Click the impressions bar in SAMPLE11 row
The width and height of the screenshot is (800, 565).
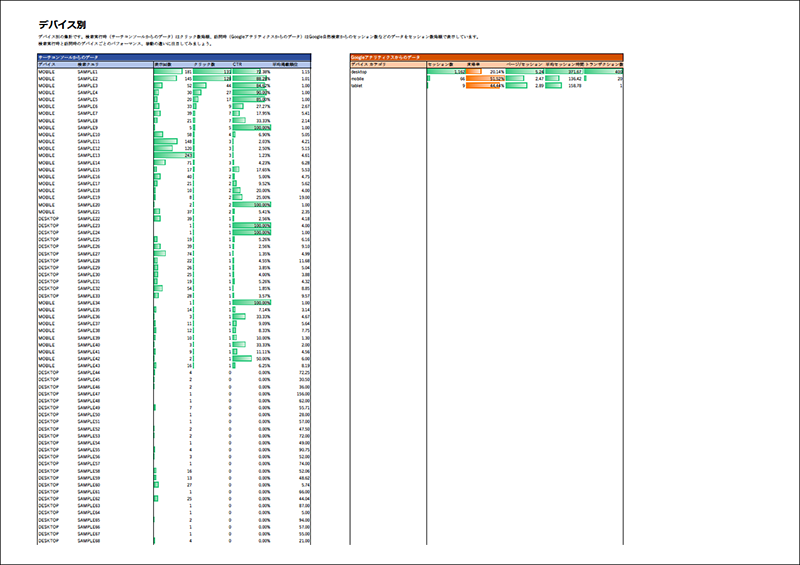click(166, 141)
